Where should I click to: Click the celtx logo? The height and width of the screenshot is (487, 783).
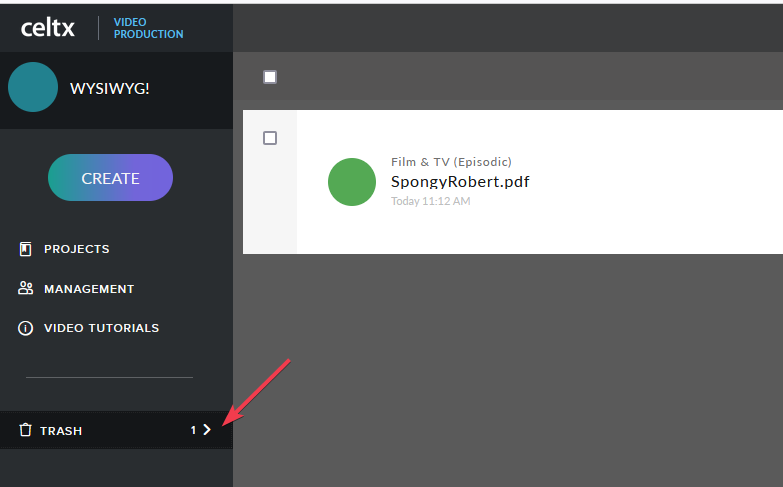click(48, 27)
